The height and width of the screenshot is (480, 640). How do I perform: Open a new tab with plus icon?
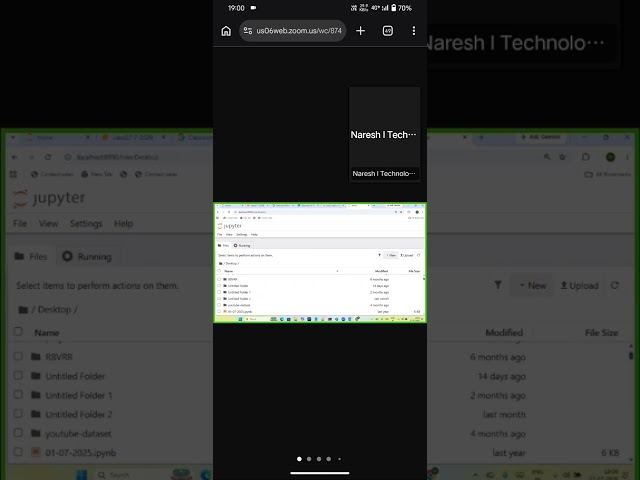(360, 31)
